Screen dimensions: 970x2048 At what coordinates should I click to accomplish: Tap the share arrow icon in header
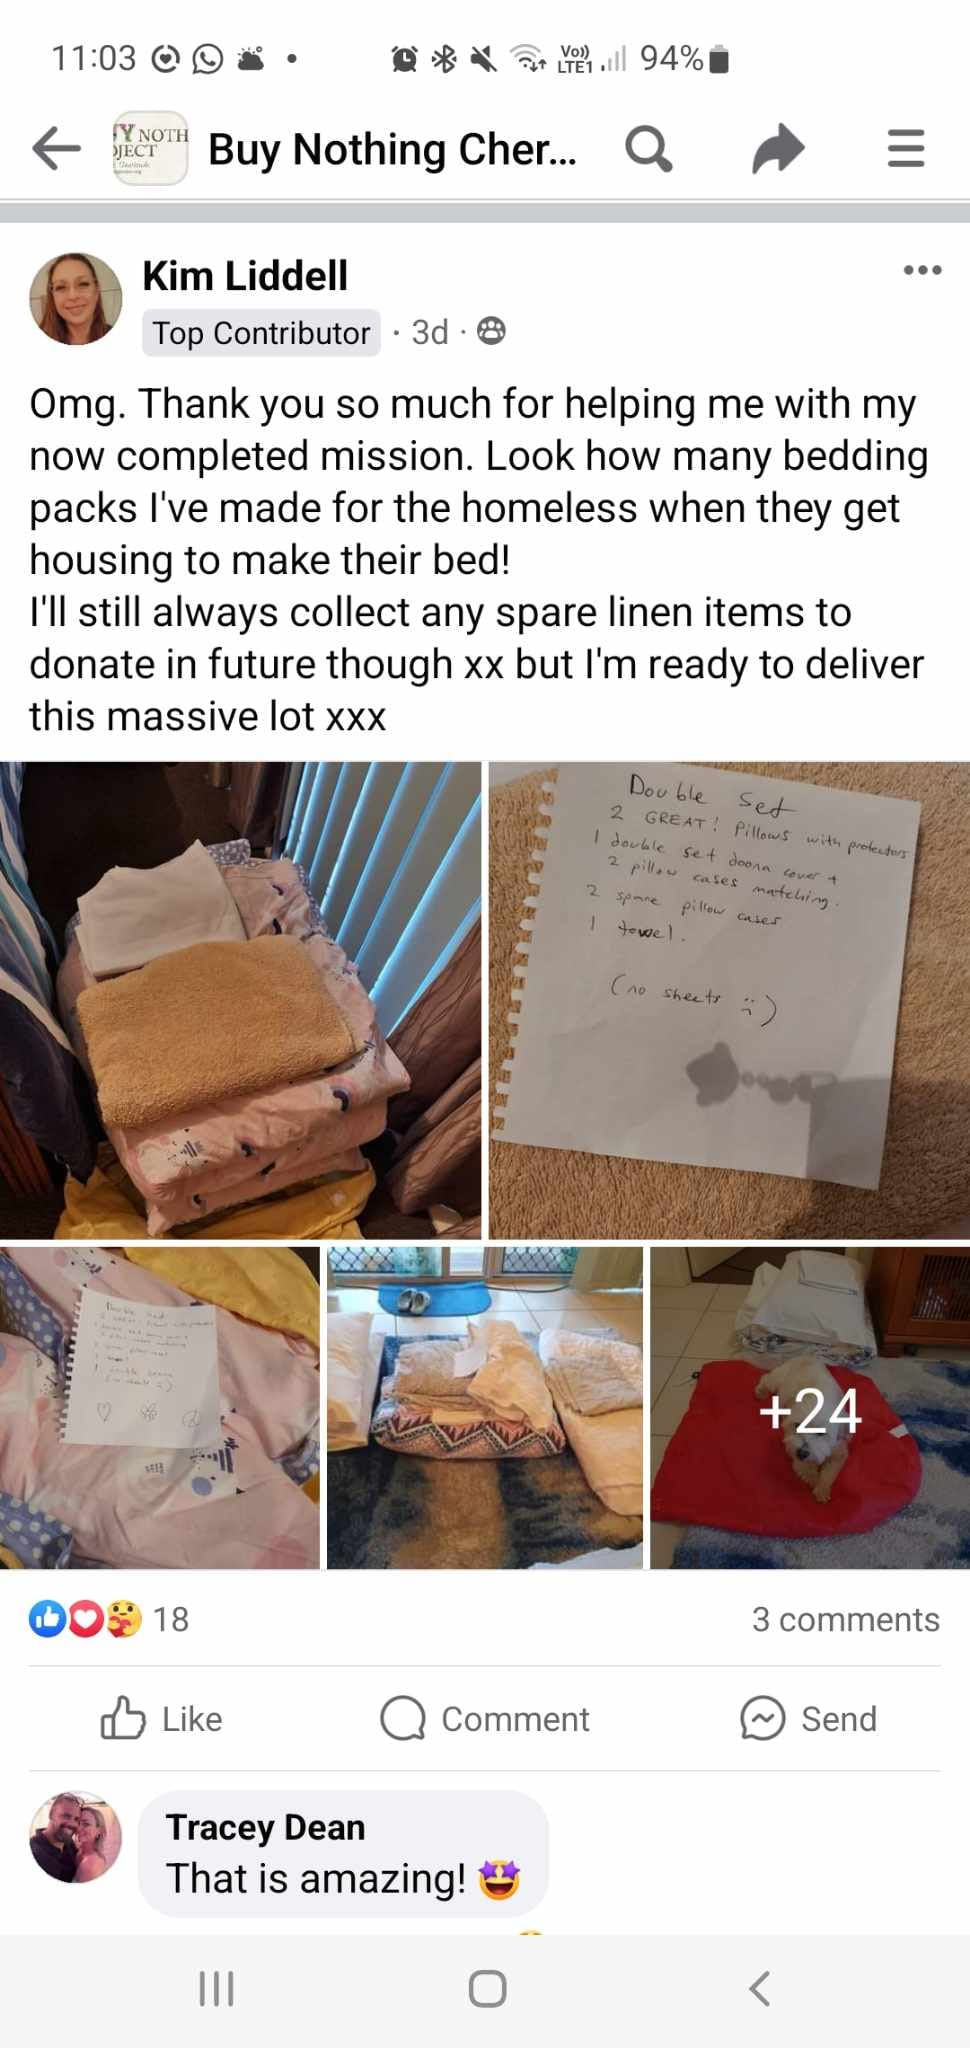point(778,149)
